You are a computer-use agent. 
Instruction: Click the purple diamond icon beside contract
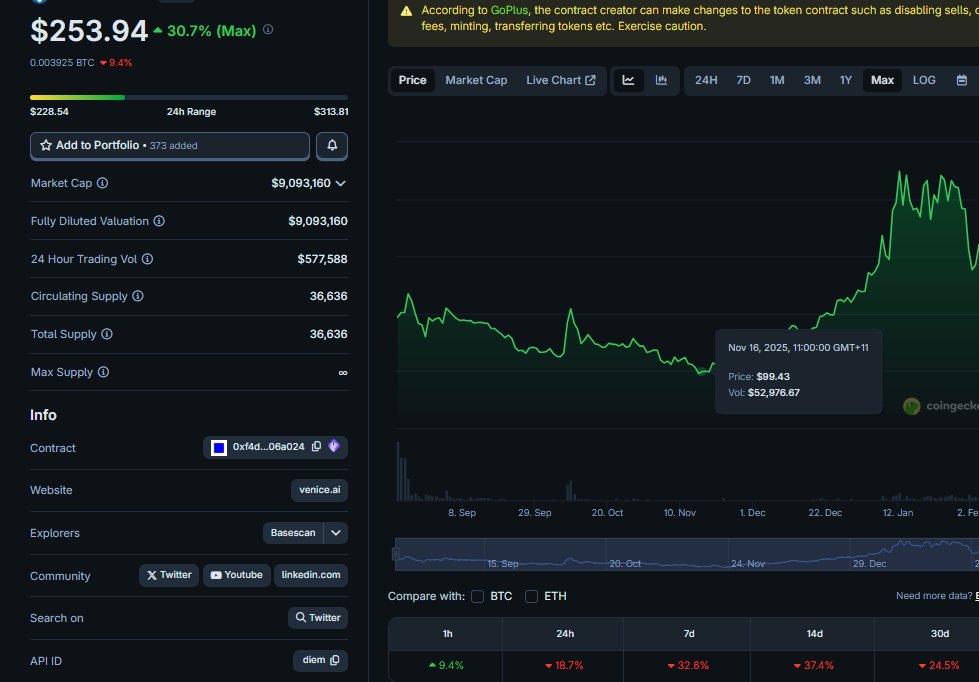click(334, 446)
